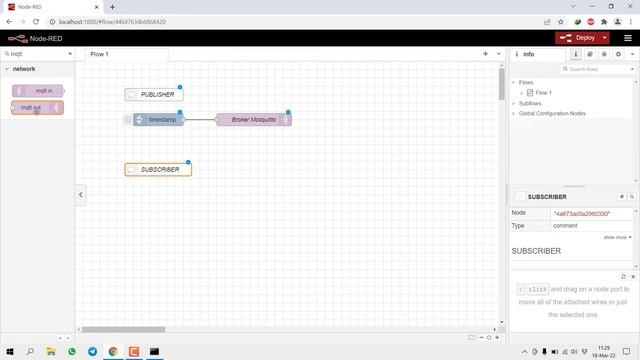Click the timestamp inject node
The height and width of the screenshot is (360, 640).
159,120
